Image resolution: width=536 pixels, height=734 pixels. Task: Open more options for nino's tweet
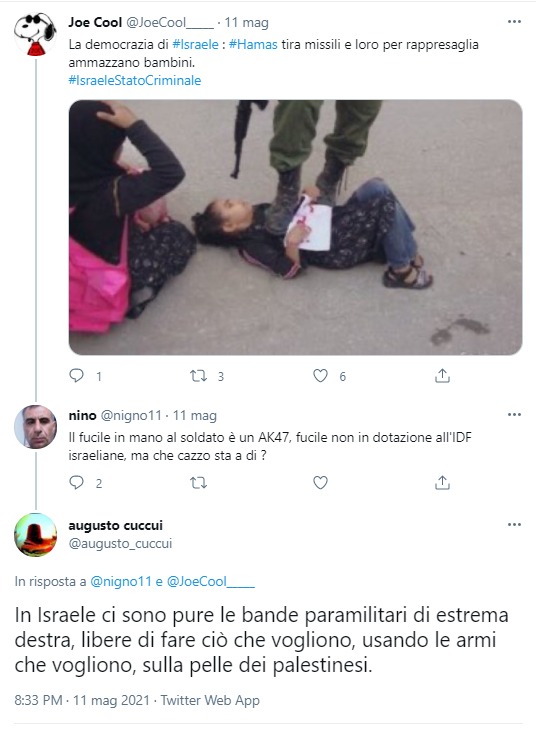514,414
